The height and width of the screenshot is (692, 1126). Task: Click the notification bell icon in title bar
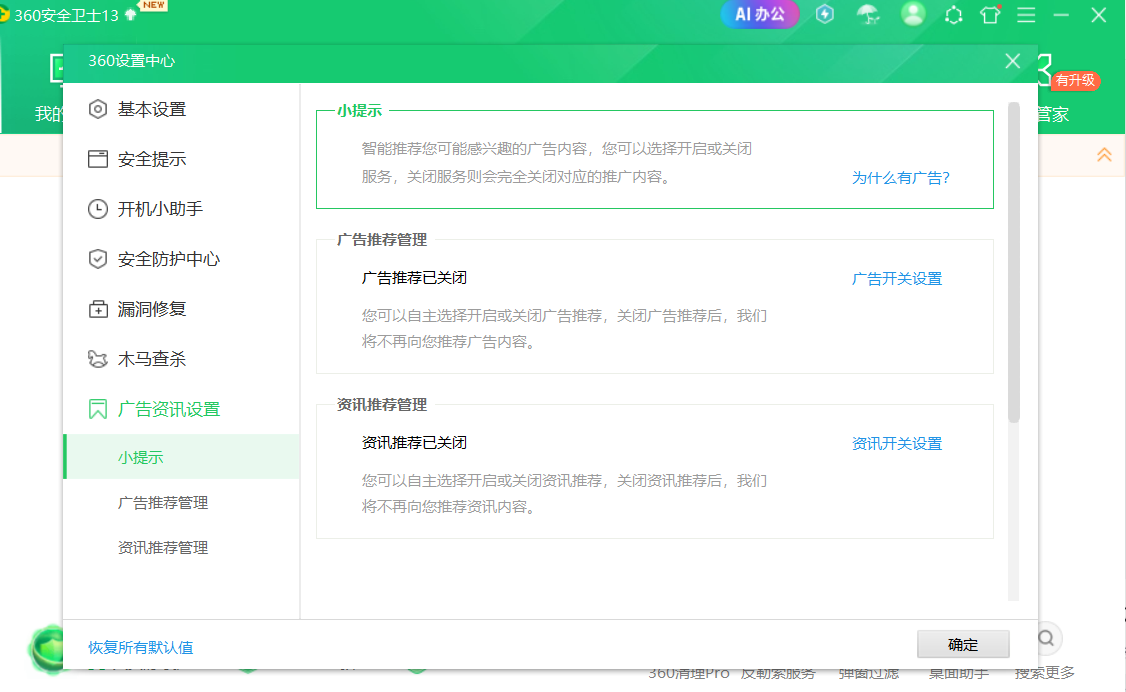click(954, 15)
